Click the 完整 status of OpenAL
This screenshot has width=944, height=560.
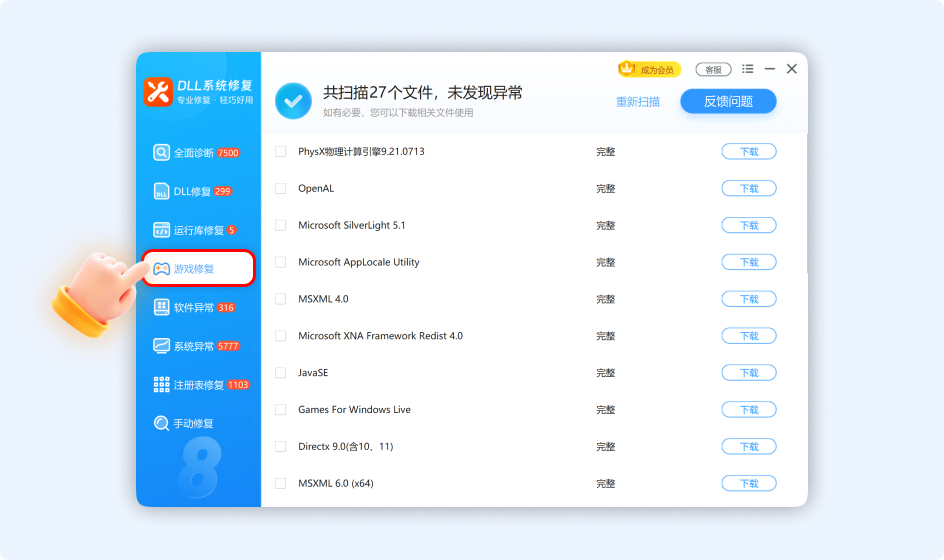click(x=606, y=188)
